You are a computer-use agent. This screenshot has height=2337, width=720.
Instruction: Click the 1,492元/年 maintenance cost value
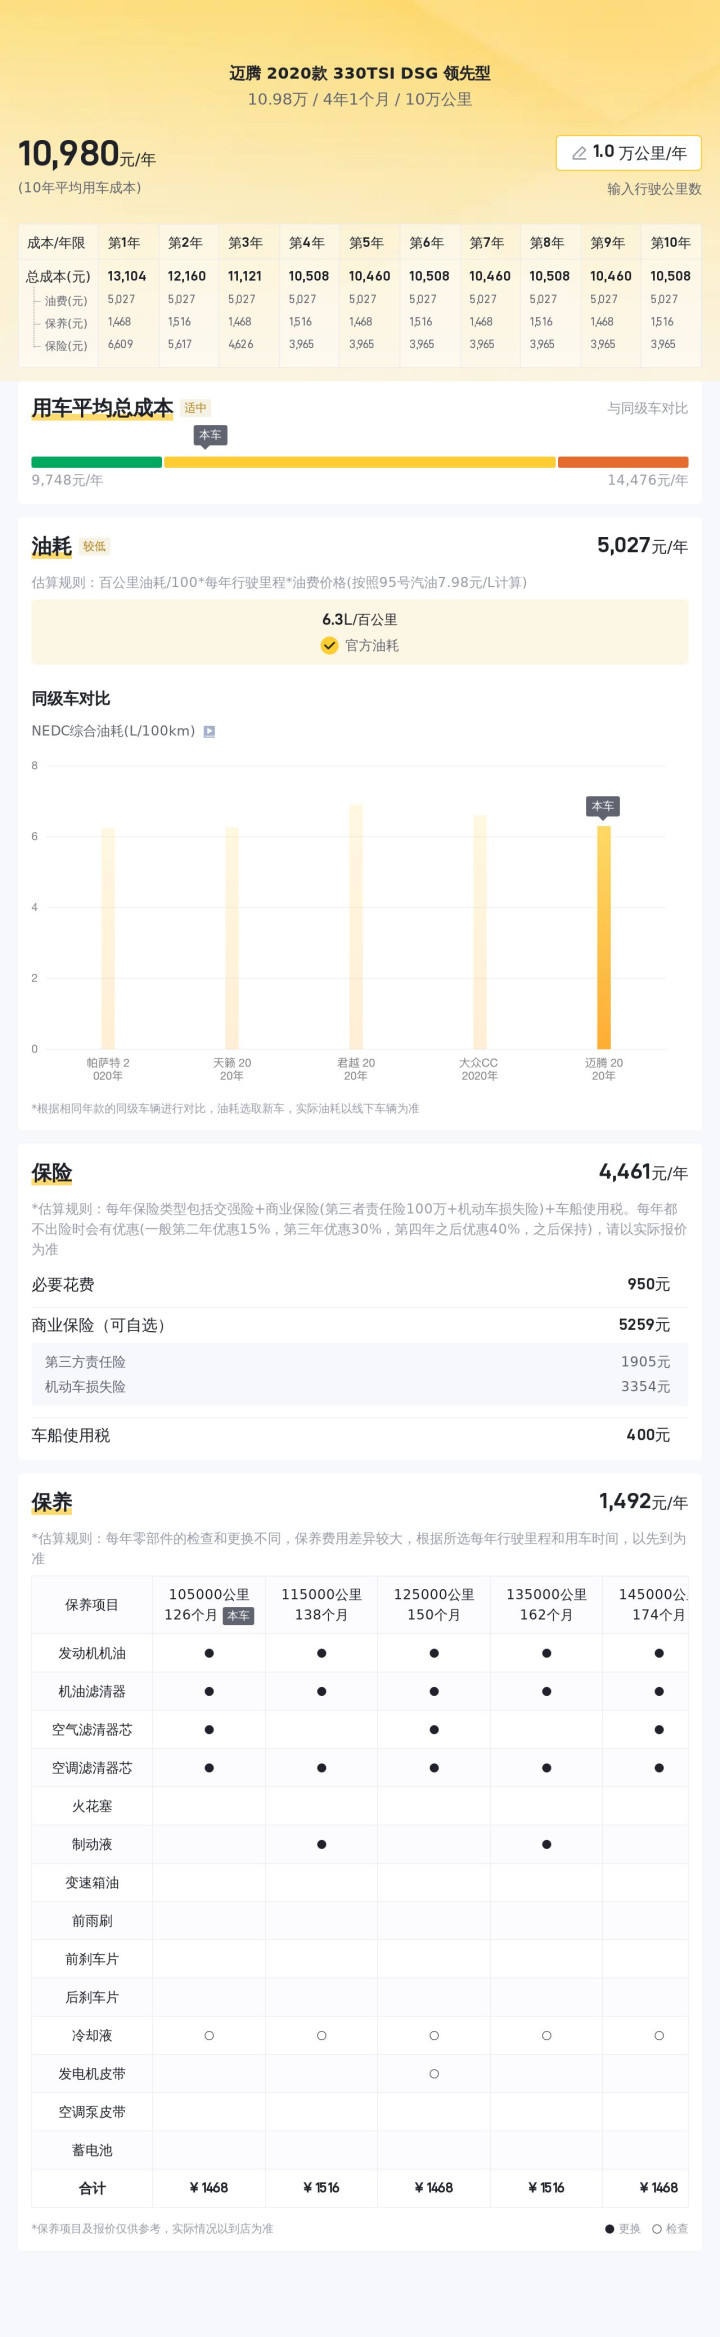pyautogui.click(x=644, y=1501)
